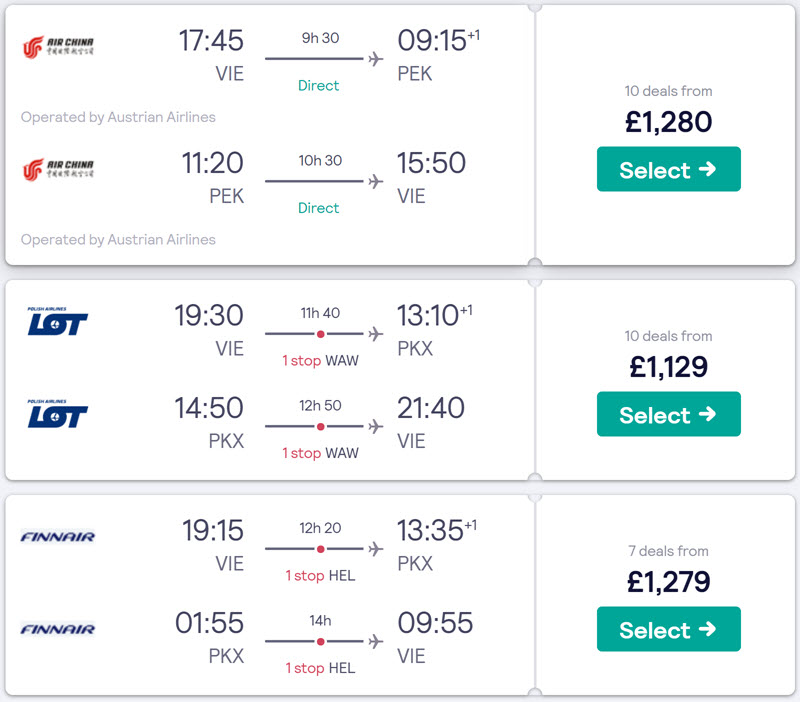Click '7 deals from' text on the Finnair card
The height and width of the screenshot is (702, 800).
(668, 551)
